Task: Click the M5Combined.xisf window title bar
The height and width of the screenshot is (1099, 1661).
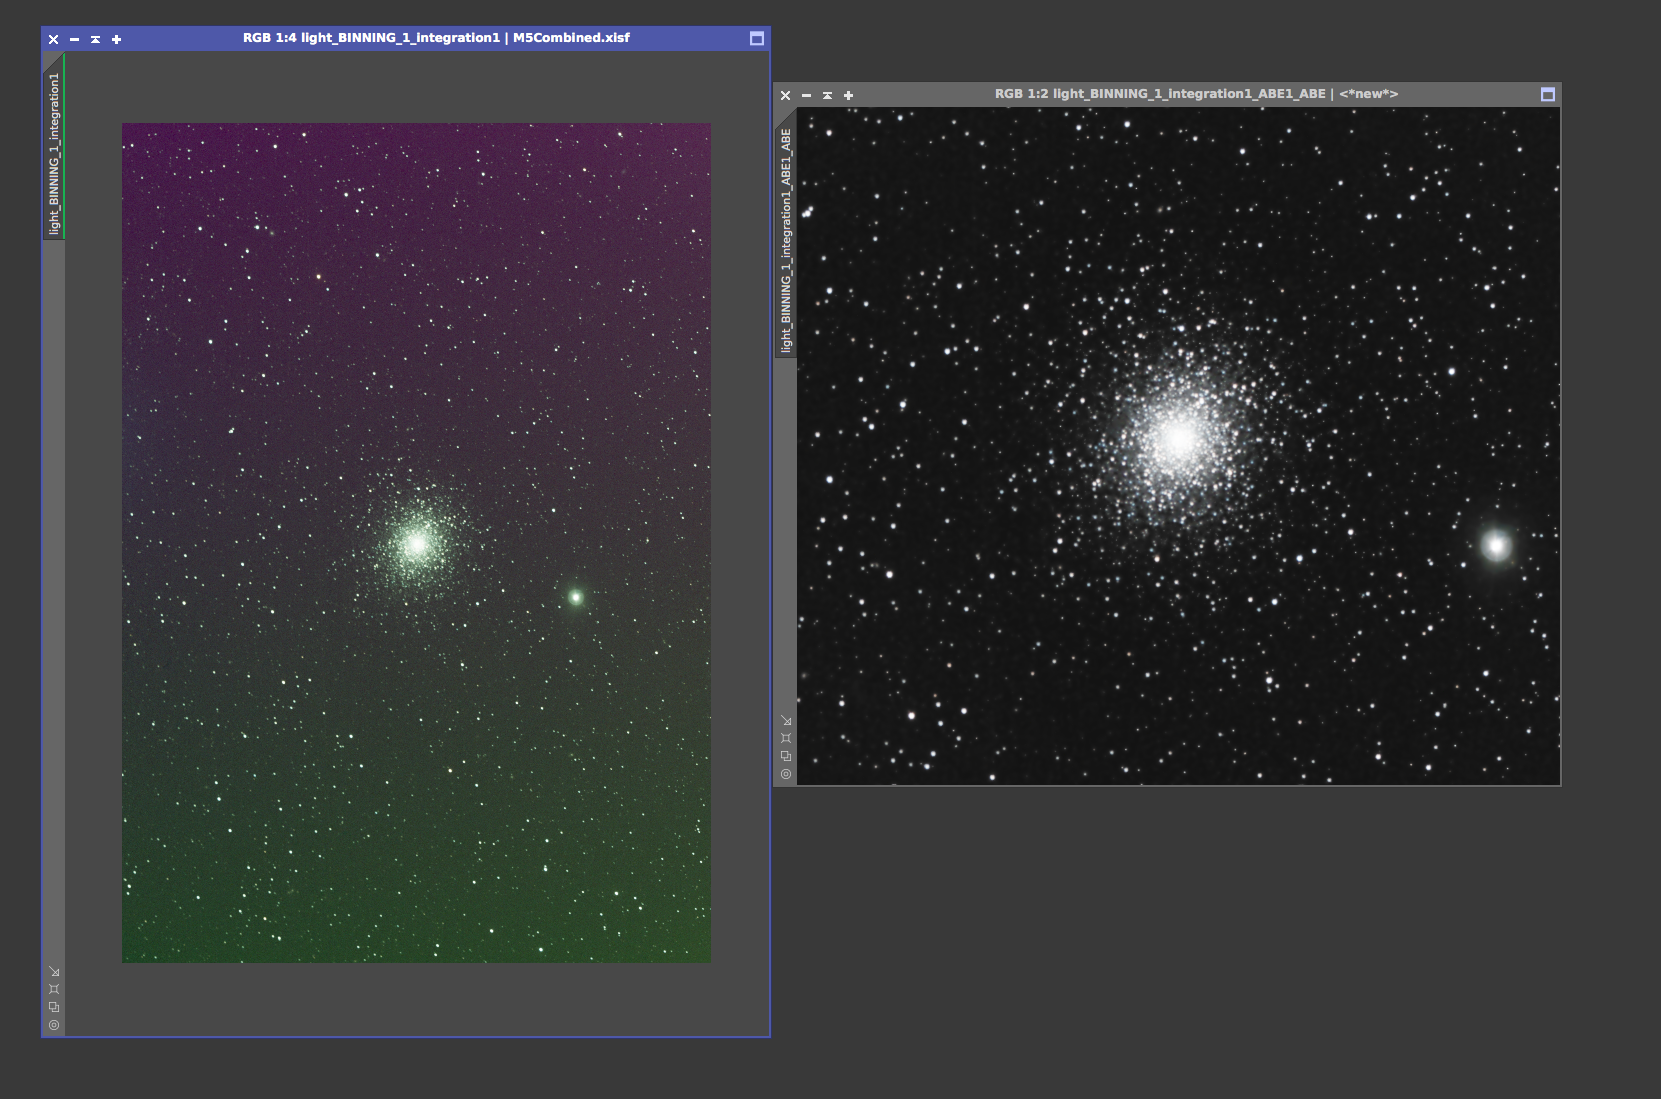Action: [436, 38]
